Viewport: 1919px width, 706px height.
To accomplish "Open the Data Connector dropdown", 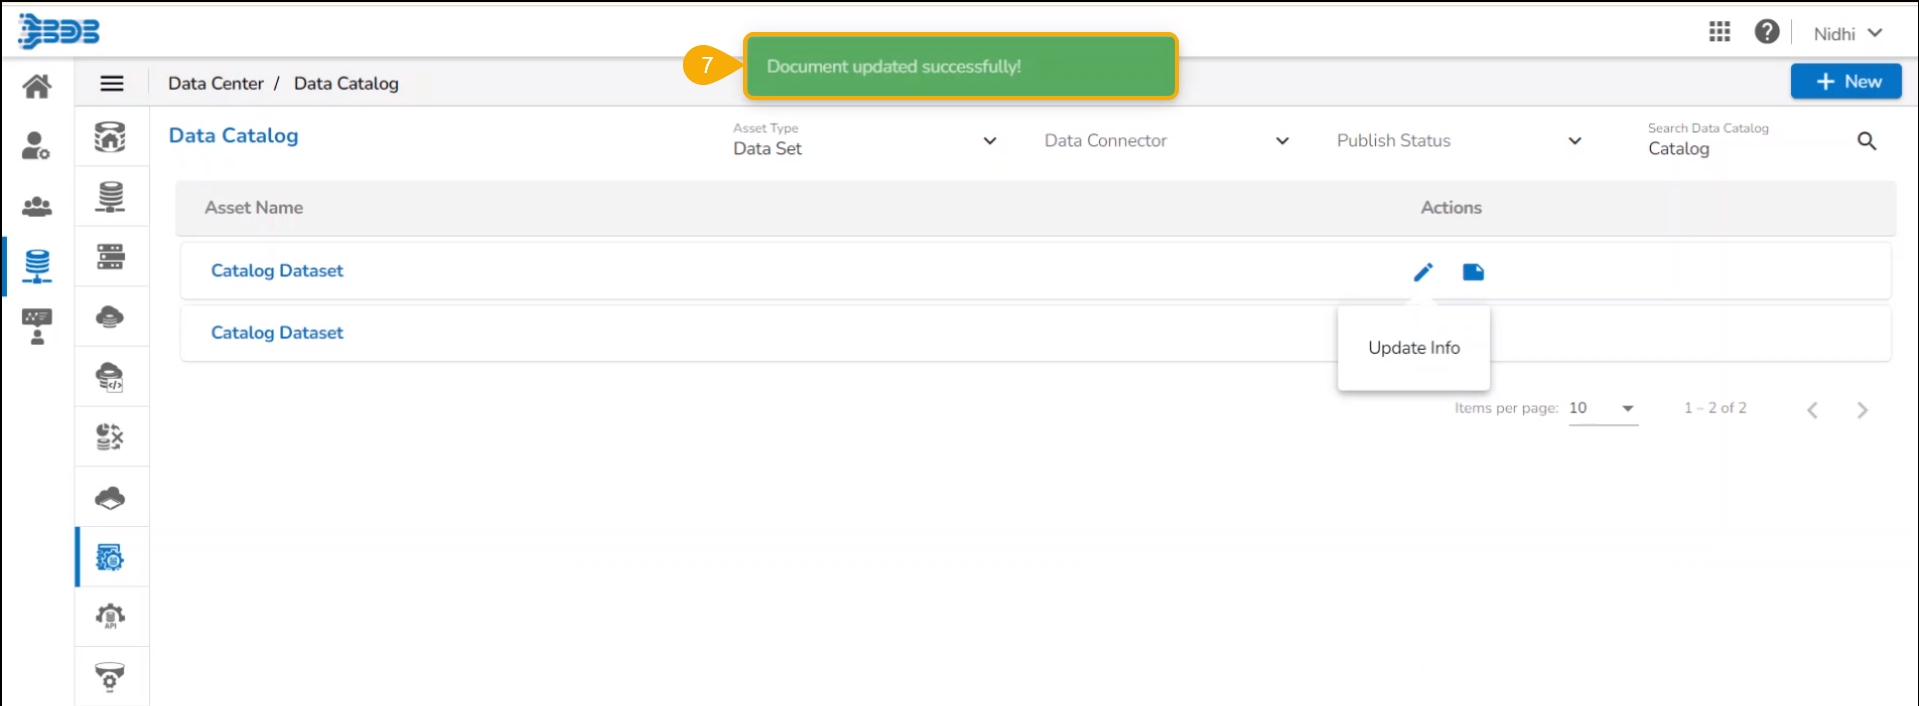I will click(1167, 141).
